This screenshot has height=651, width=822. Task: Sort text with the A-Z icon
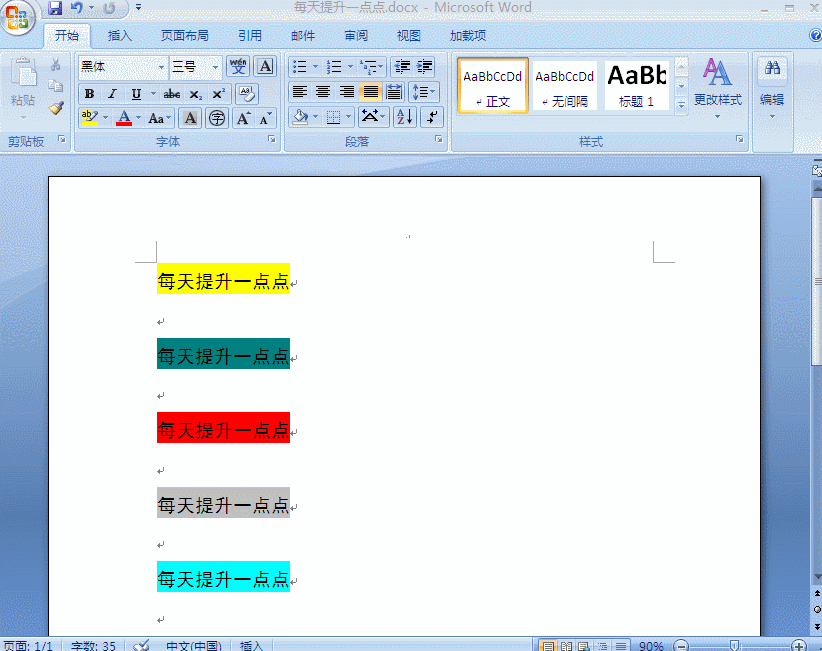(404, 117)
